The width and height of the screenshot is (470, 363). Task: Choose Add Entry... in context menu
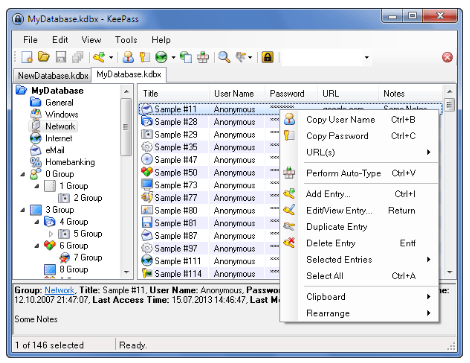[360, 194]
